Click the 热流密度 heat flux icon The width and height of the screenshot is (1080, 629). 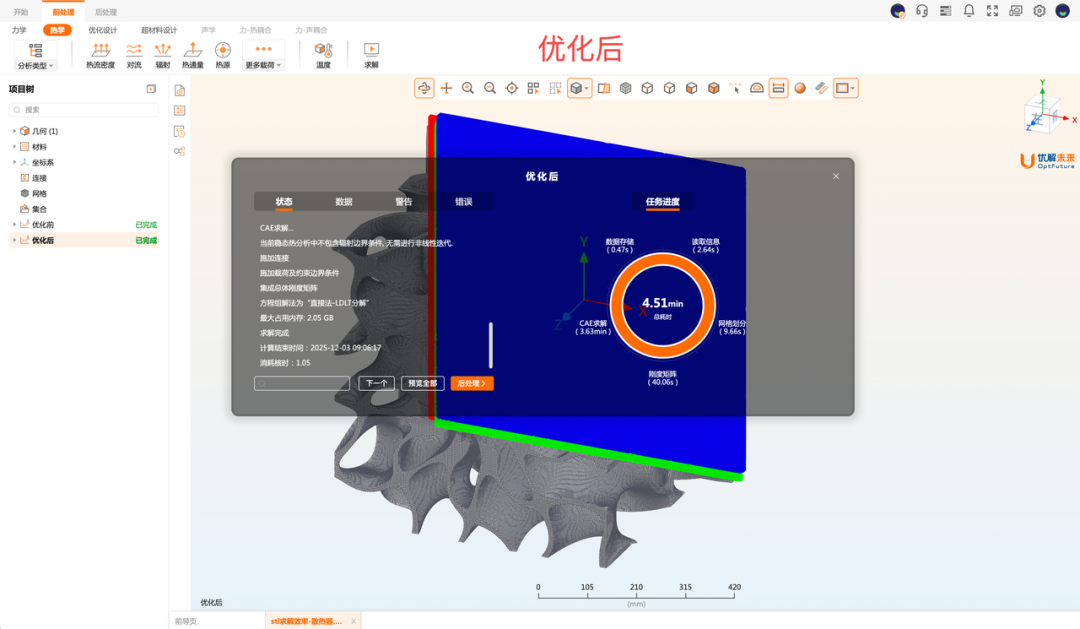pos(100,54)
